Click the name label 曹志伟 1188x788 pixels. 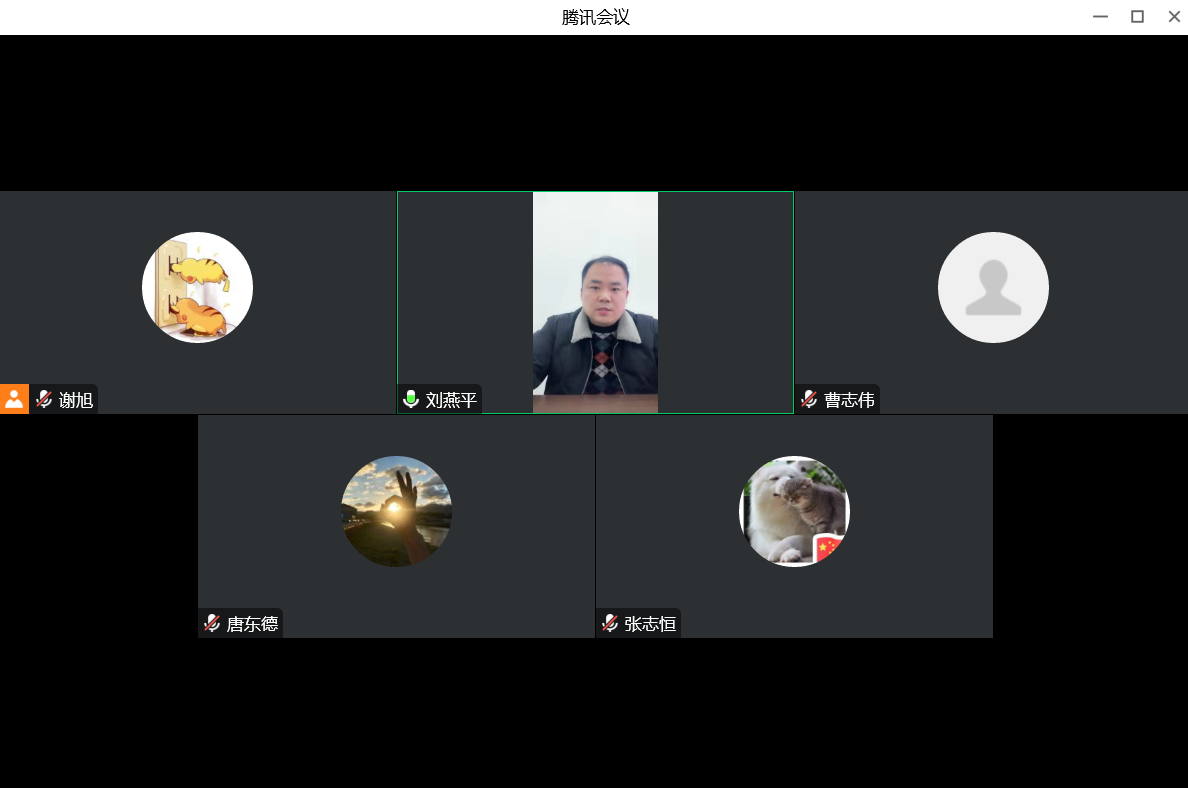[849, 400]
